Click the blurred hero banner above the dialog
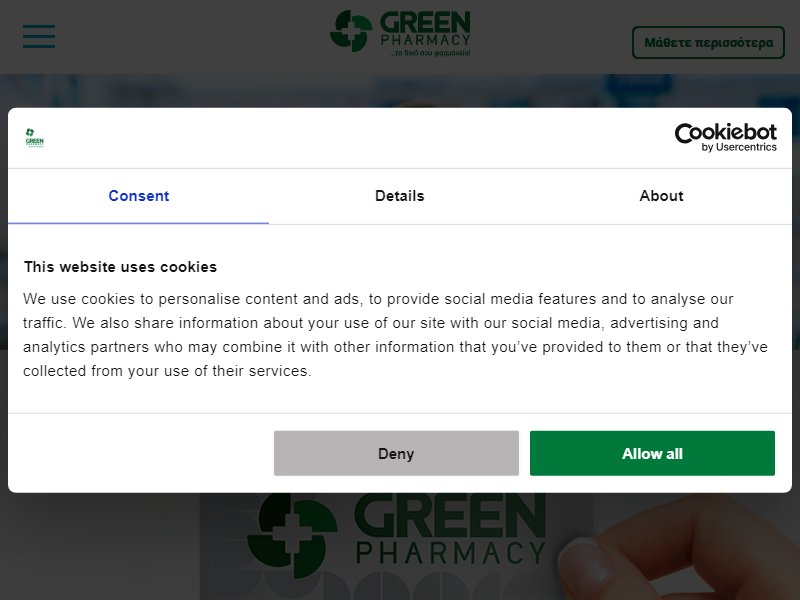The width and height of the screenshot is (800, 600). click(x=400, y=91)
